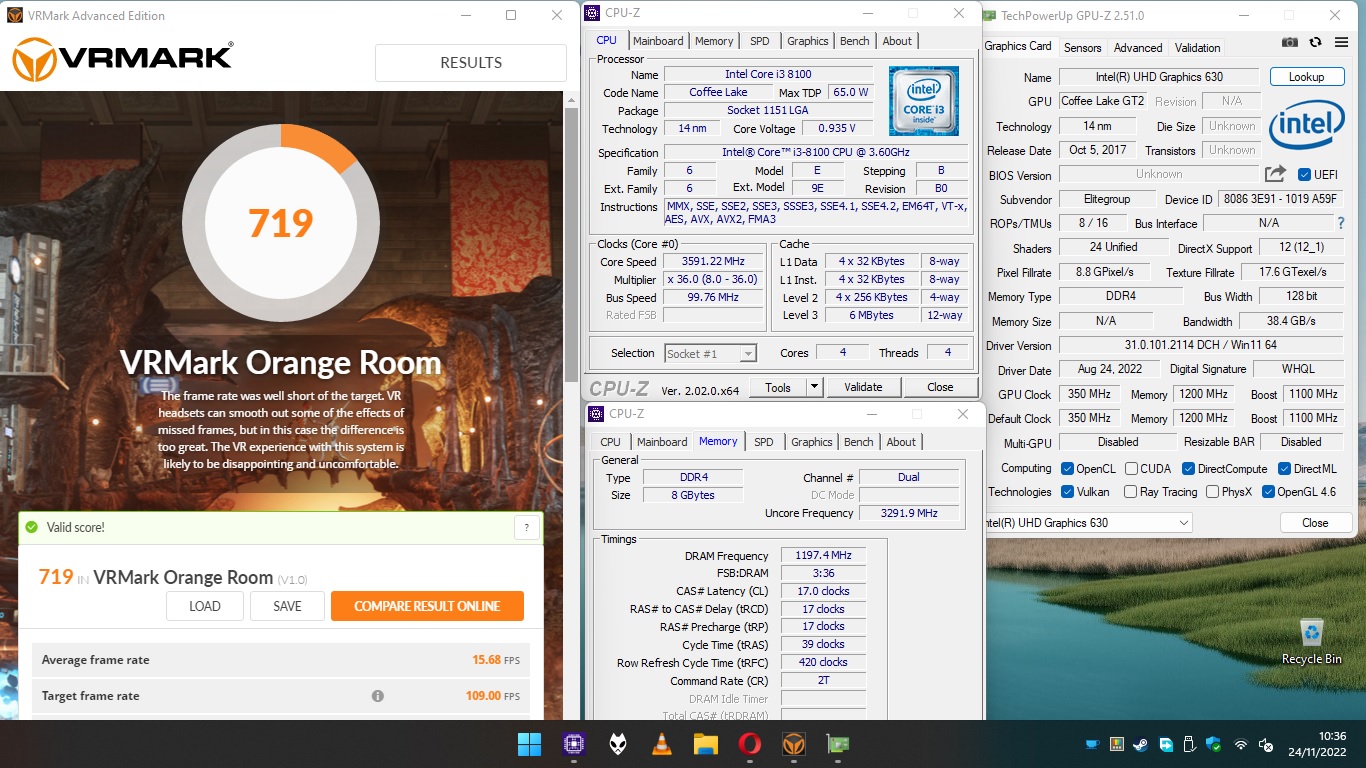Open VLC media player from taskbar
This screenshot has width=1366, height=768.
[661, 744]
